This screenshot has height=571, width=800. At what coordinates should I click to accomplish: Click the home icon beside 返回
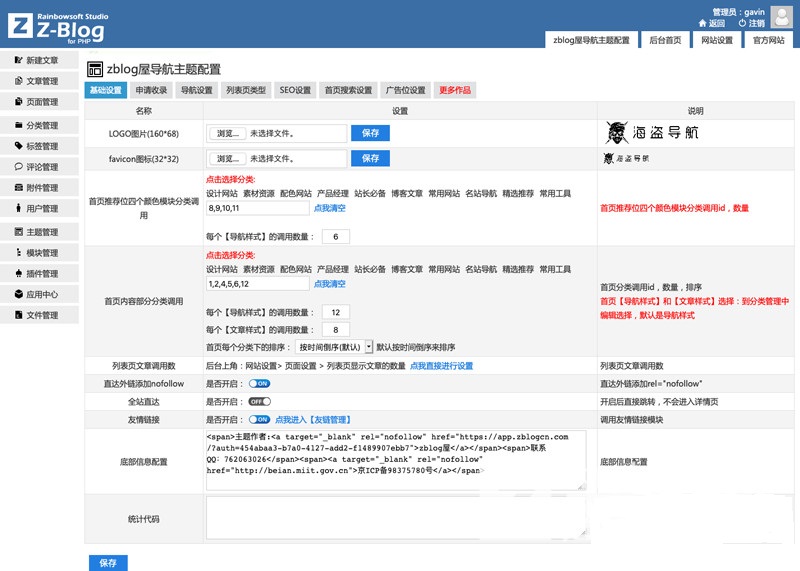[702, 23]
